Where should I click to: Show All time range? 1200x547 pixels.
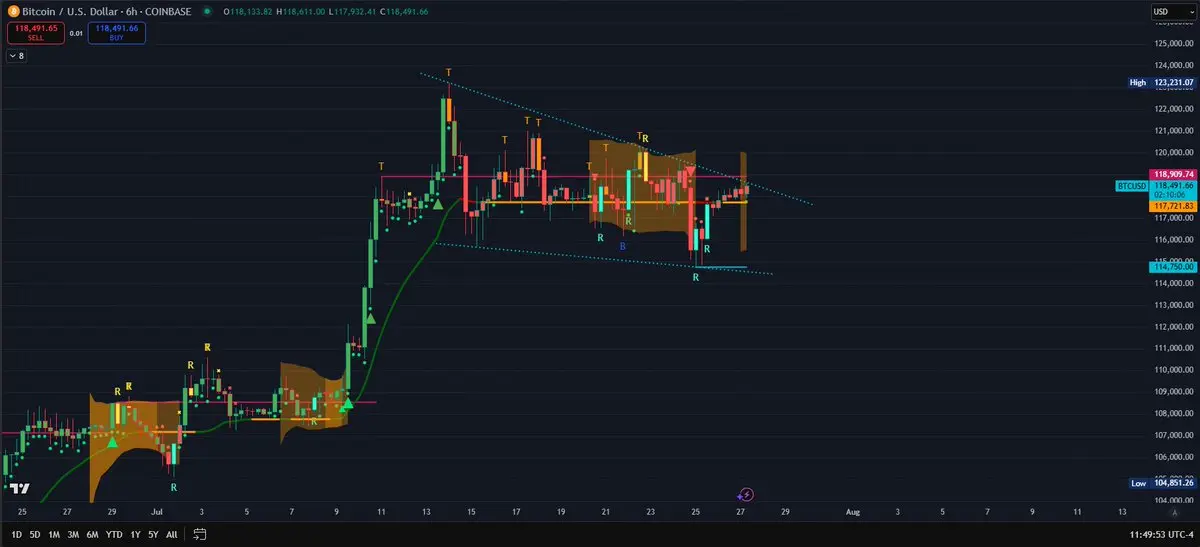coord(171,534)
